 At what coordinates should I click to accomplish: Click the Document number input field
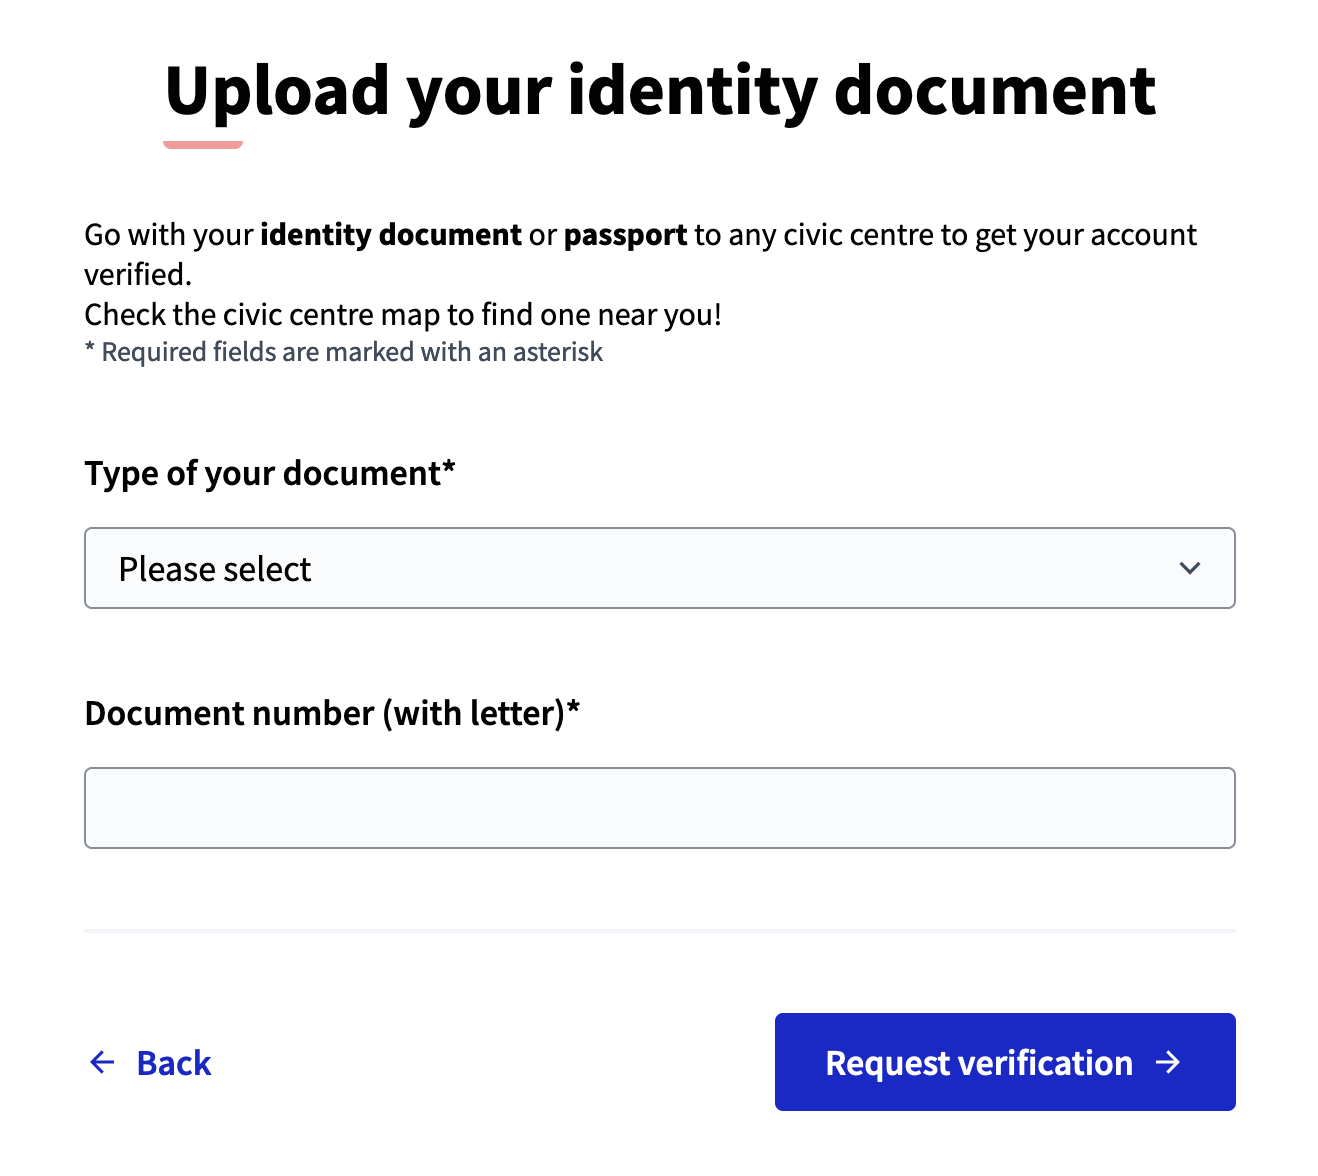[660, 807]
